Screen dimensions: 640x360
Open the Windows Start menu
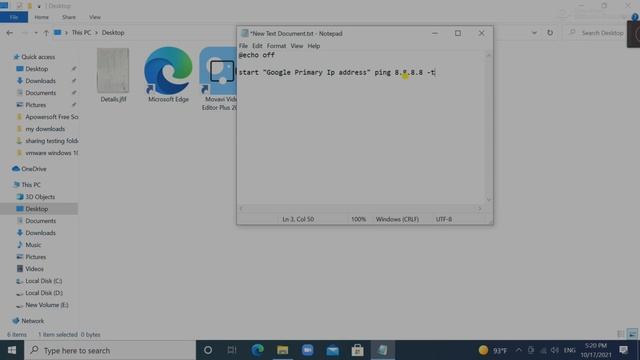pos(12,350)
